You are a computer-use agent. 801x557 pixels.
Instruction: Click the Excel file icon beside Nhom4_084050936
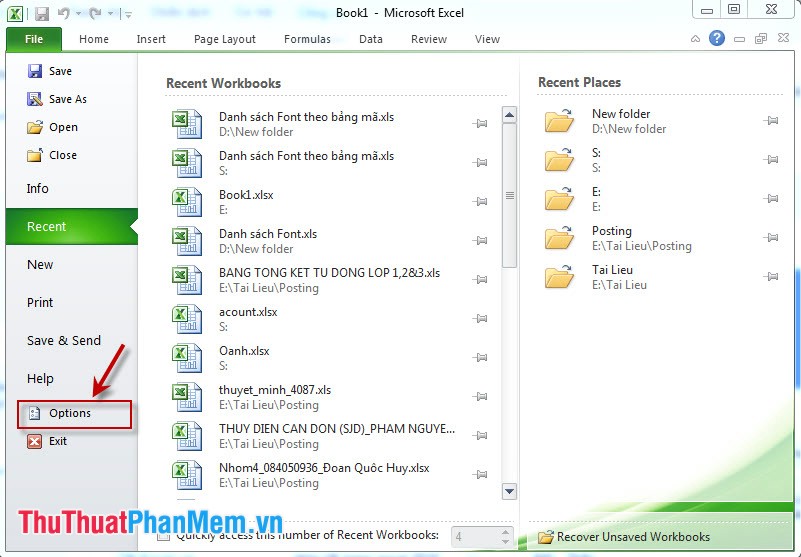(186, 475)
